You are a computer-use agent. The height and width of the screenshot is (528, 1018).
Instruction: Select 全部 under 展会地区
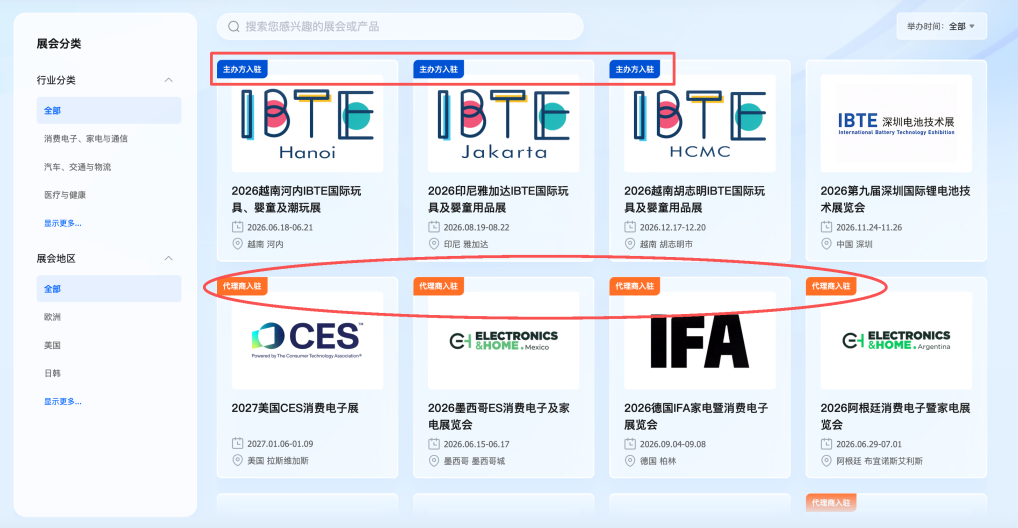click(109, 288)
